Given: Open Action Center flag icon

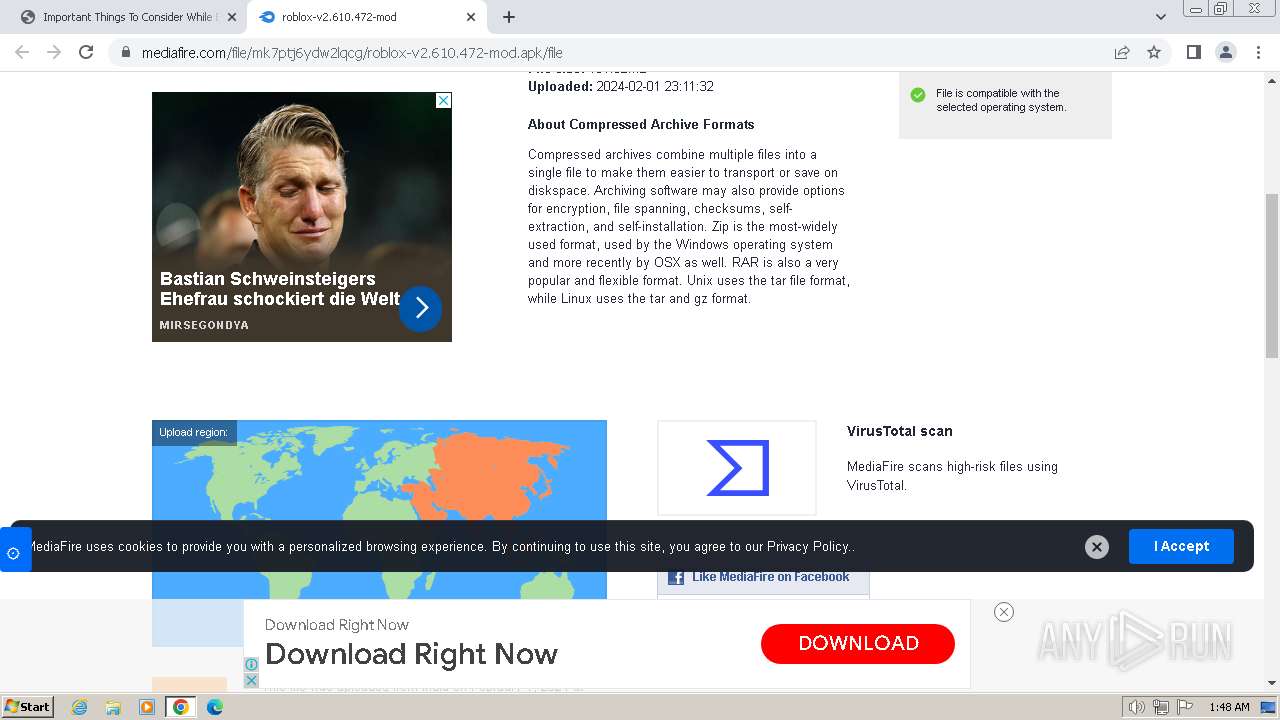Looking at the screenshot, I should point(1184,707).
